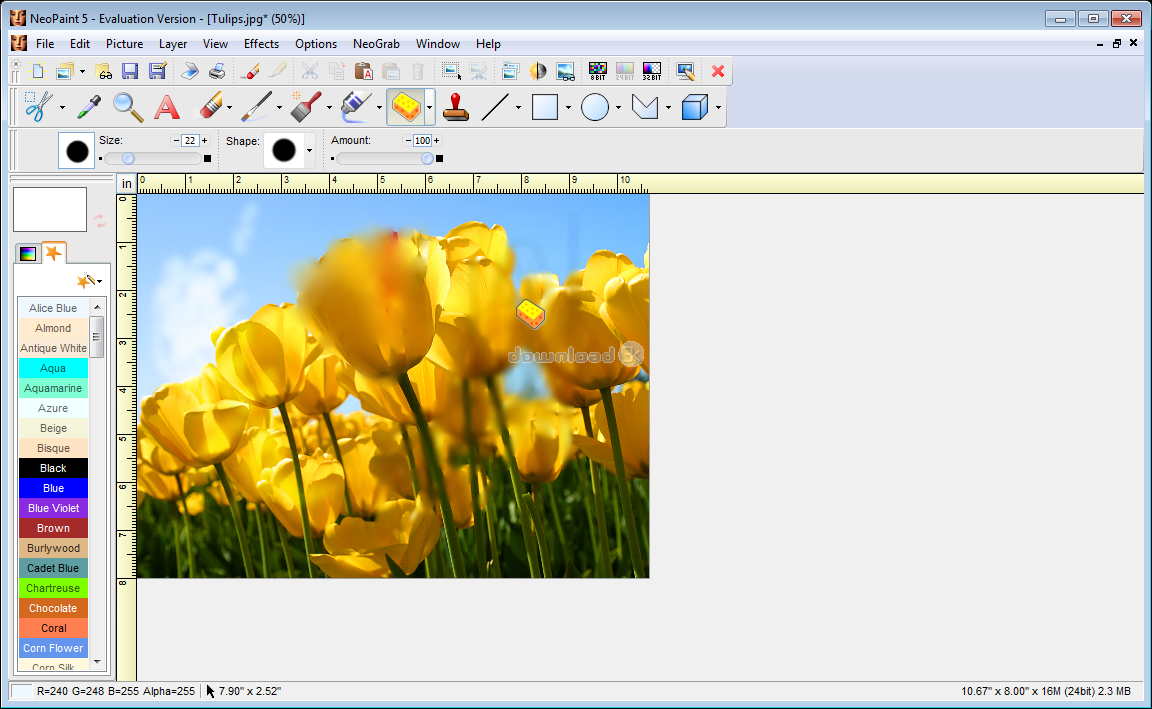This screenshot has height=709, width=1152.
Task: Select the wide paint brush effects tool
Action: [x=306, y=107]
